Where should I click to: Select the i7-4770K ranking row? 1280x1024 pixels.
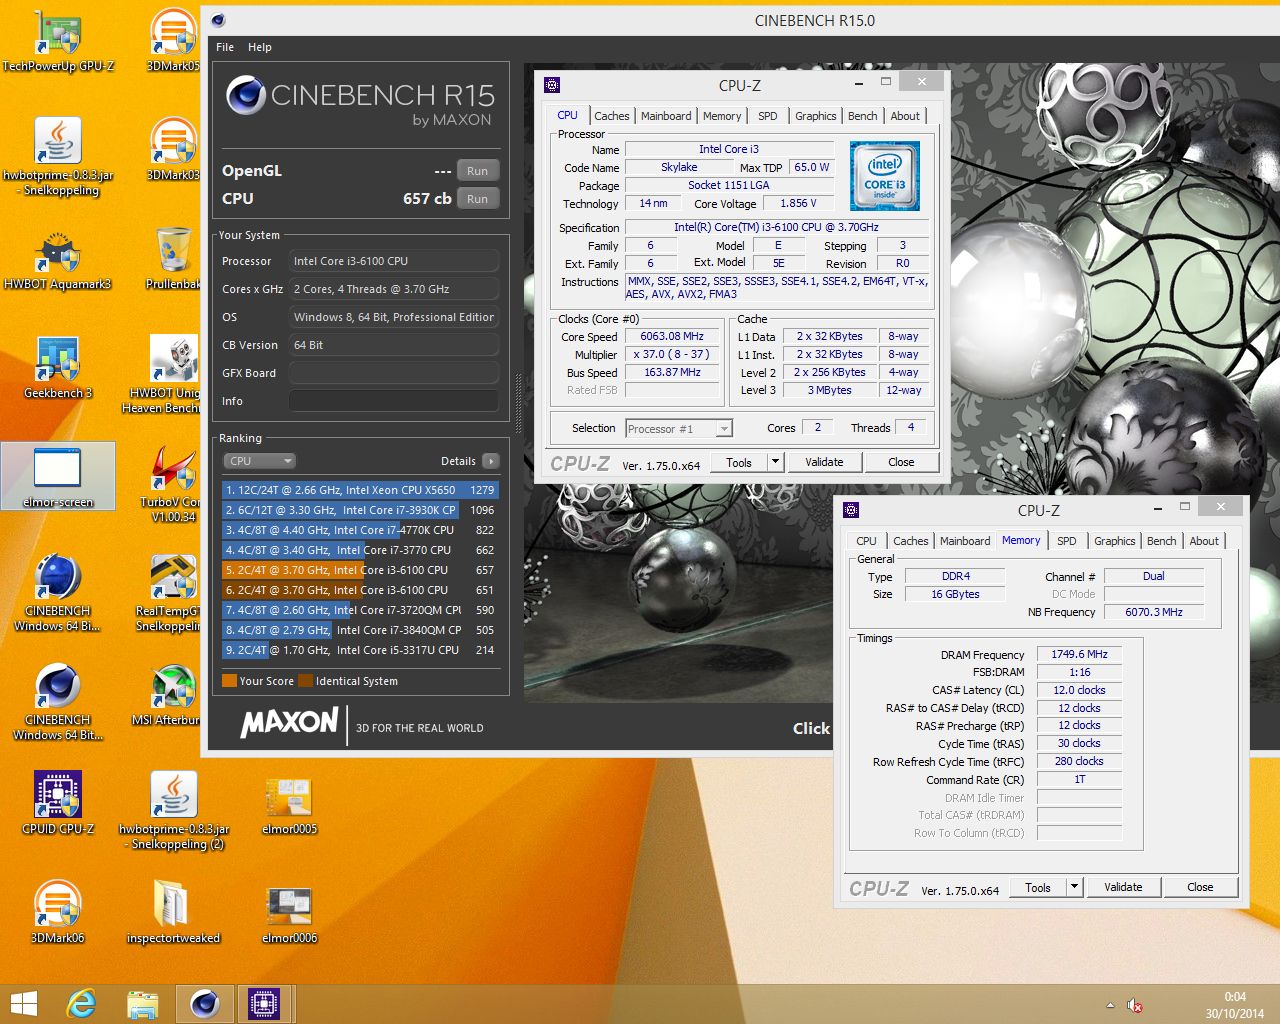[x=360, y=530]
